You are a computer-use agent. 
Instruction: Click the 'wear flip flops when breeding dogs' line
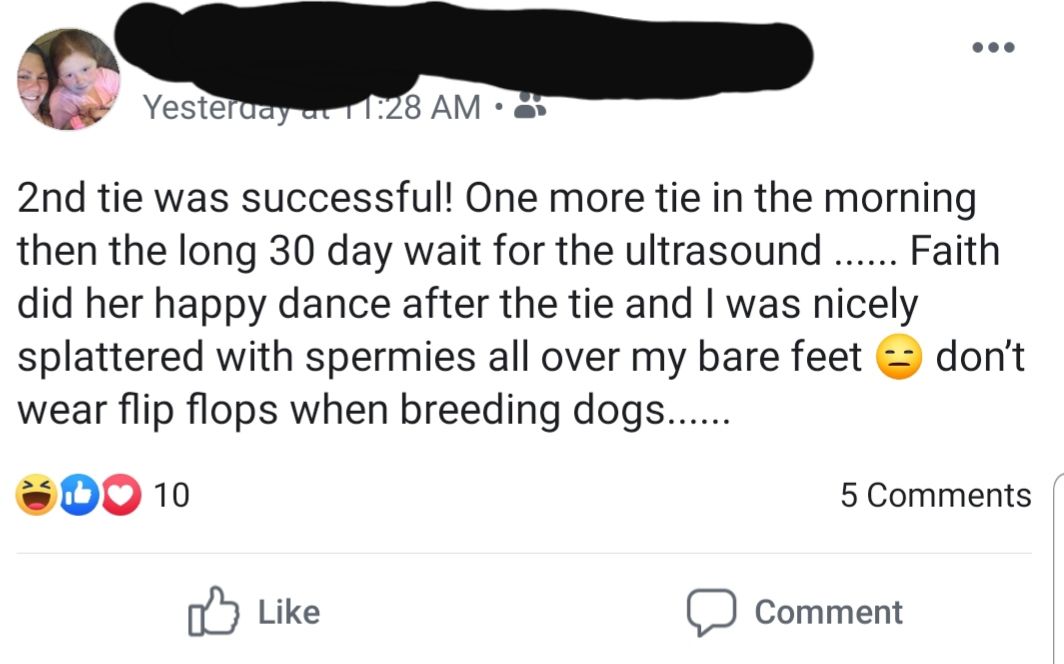[x=340, y=411]
